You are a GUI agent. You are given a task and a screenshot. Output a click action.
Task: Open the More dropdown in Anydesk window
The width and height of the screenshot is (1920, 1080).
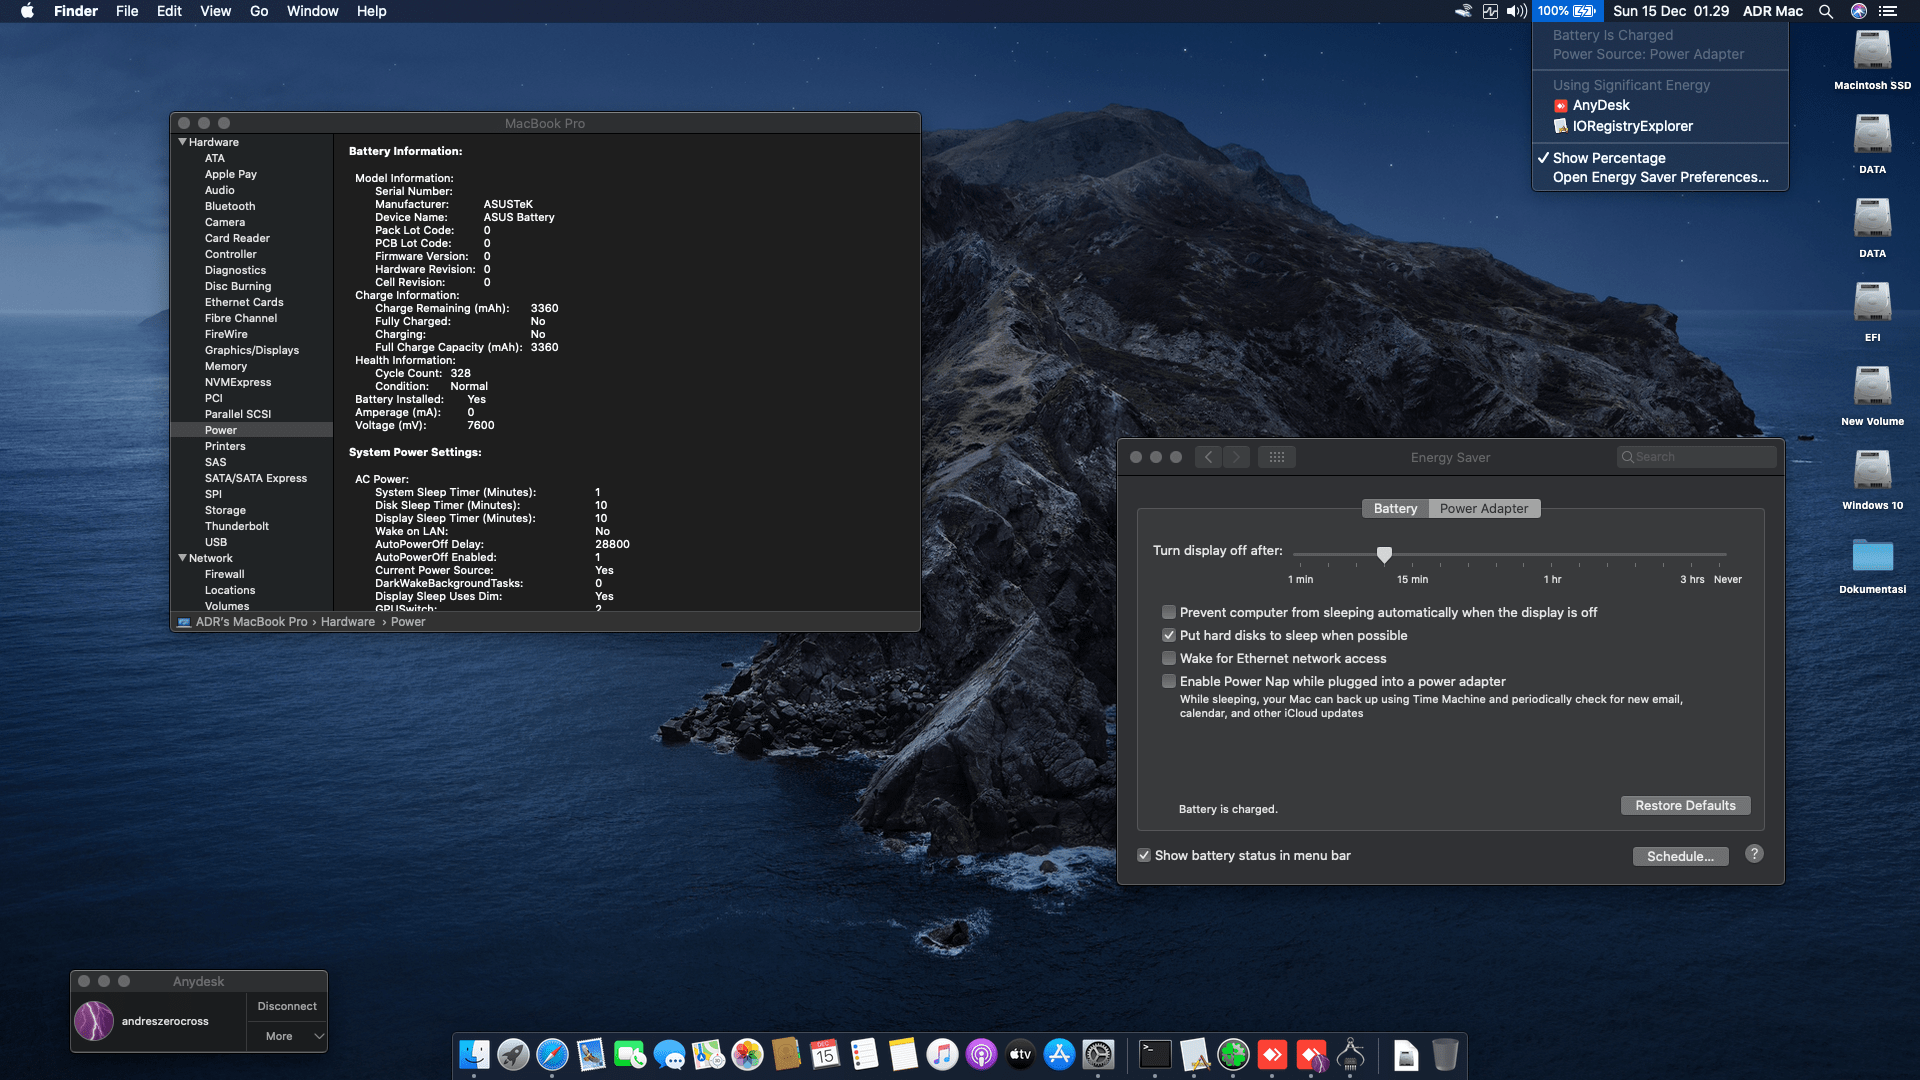coord(287,1036)
